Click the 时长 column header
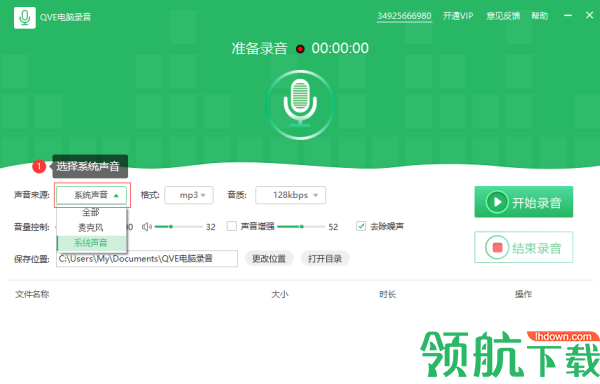Image resolution: width=600 pixels, height=384 pixels. point(387,294)
